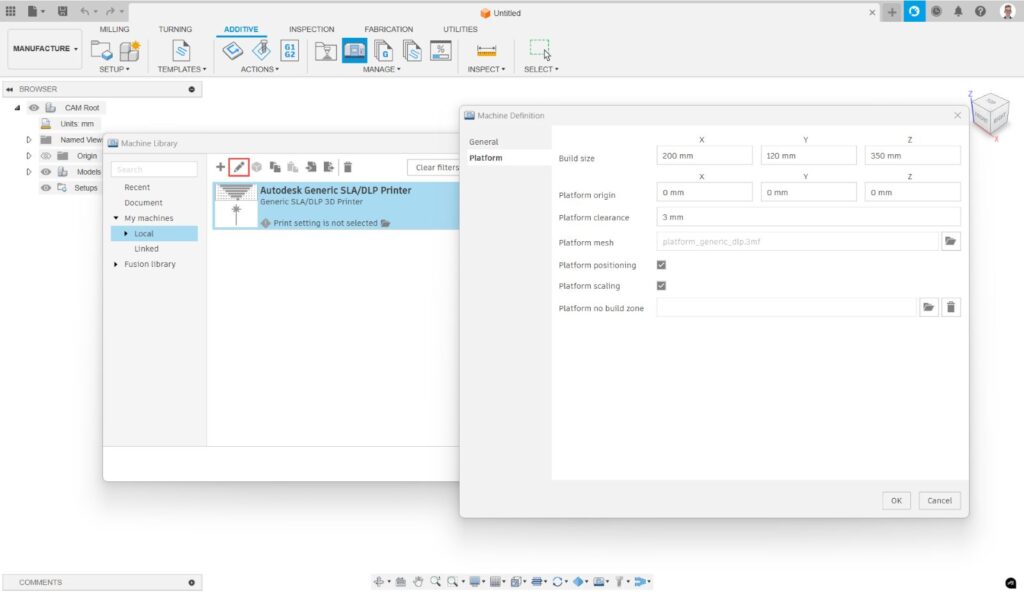
Task: Click Cancel in Machine Definition dialog
Action: pyautogui.click(x=939, y=501)
